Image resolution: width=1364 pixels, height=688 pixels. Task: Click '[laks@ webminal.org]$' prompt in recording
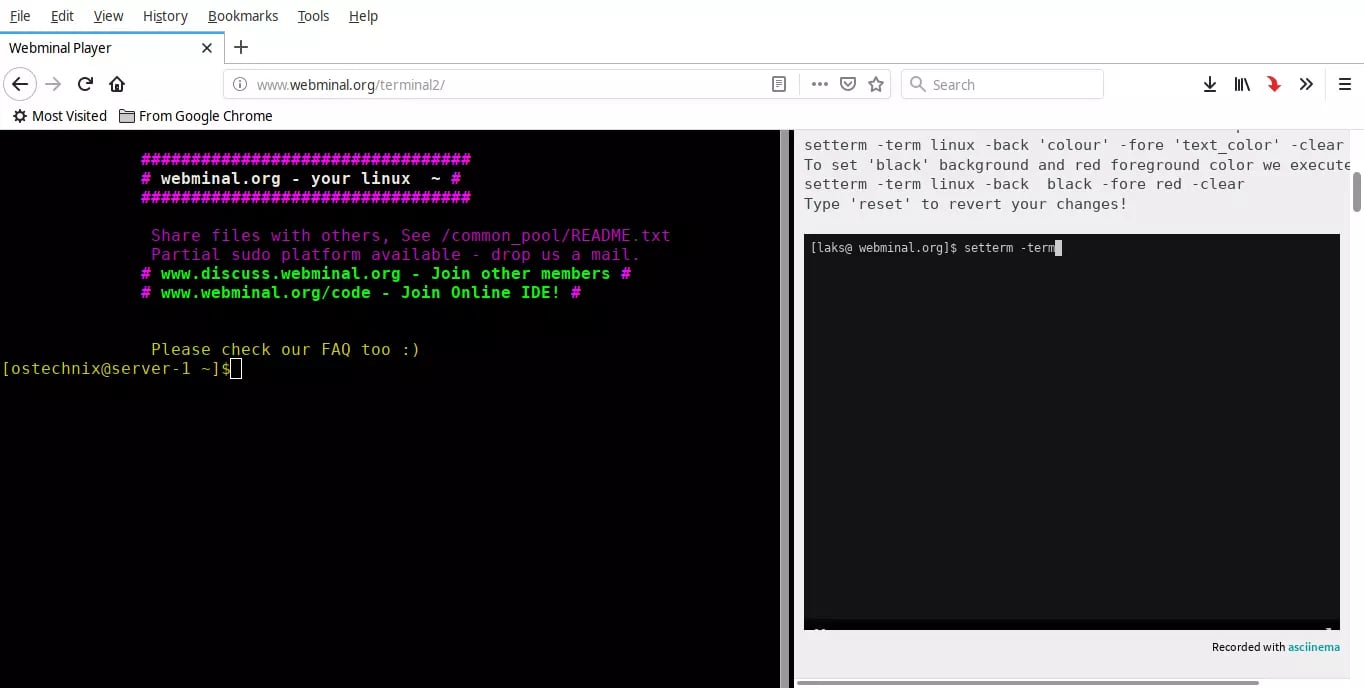(884, 248)
